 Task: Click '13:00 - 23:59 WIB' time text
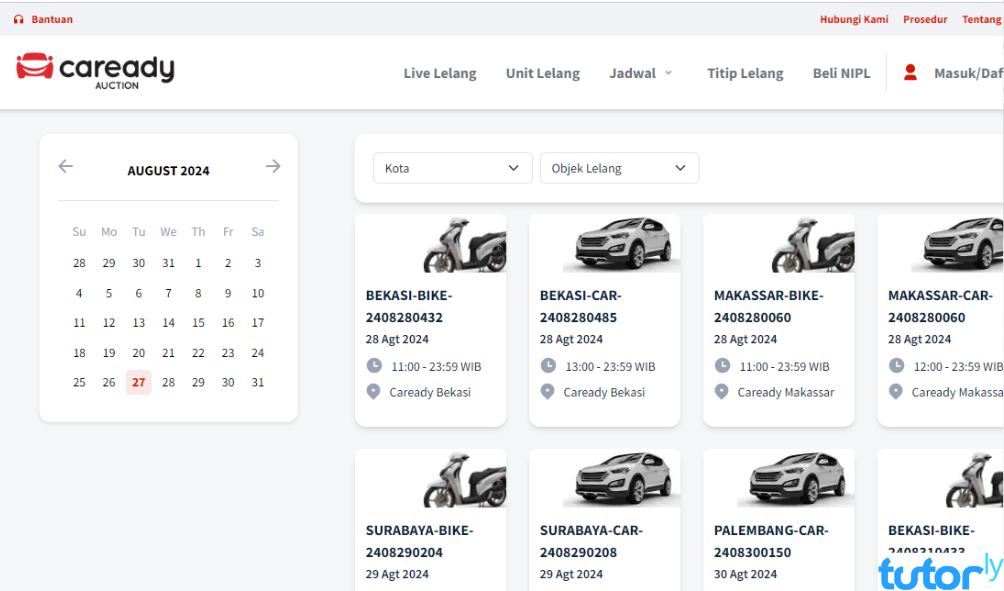point(610,367)
